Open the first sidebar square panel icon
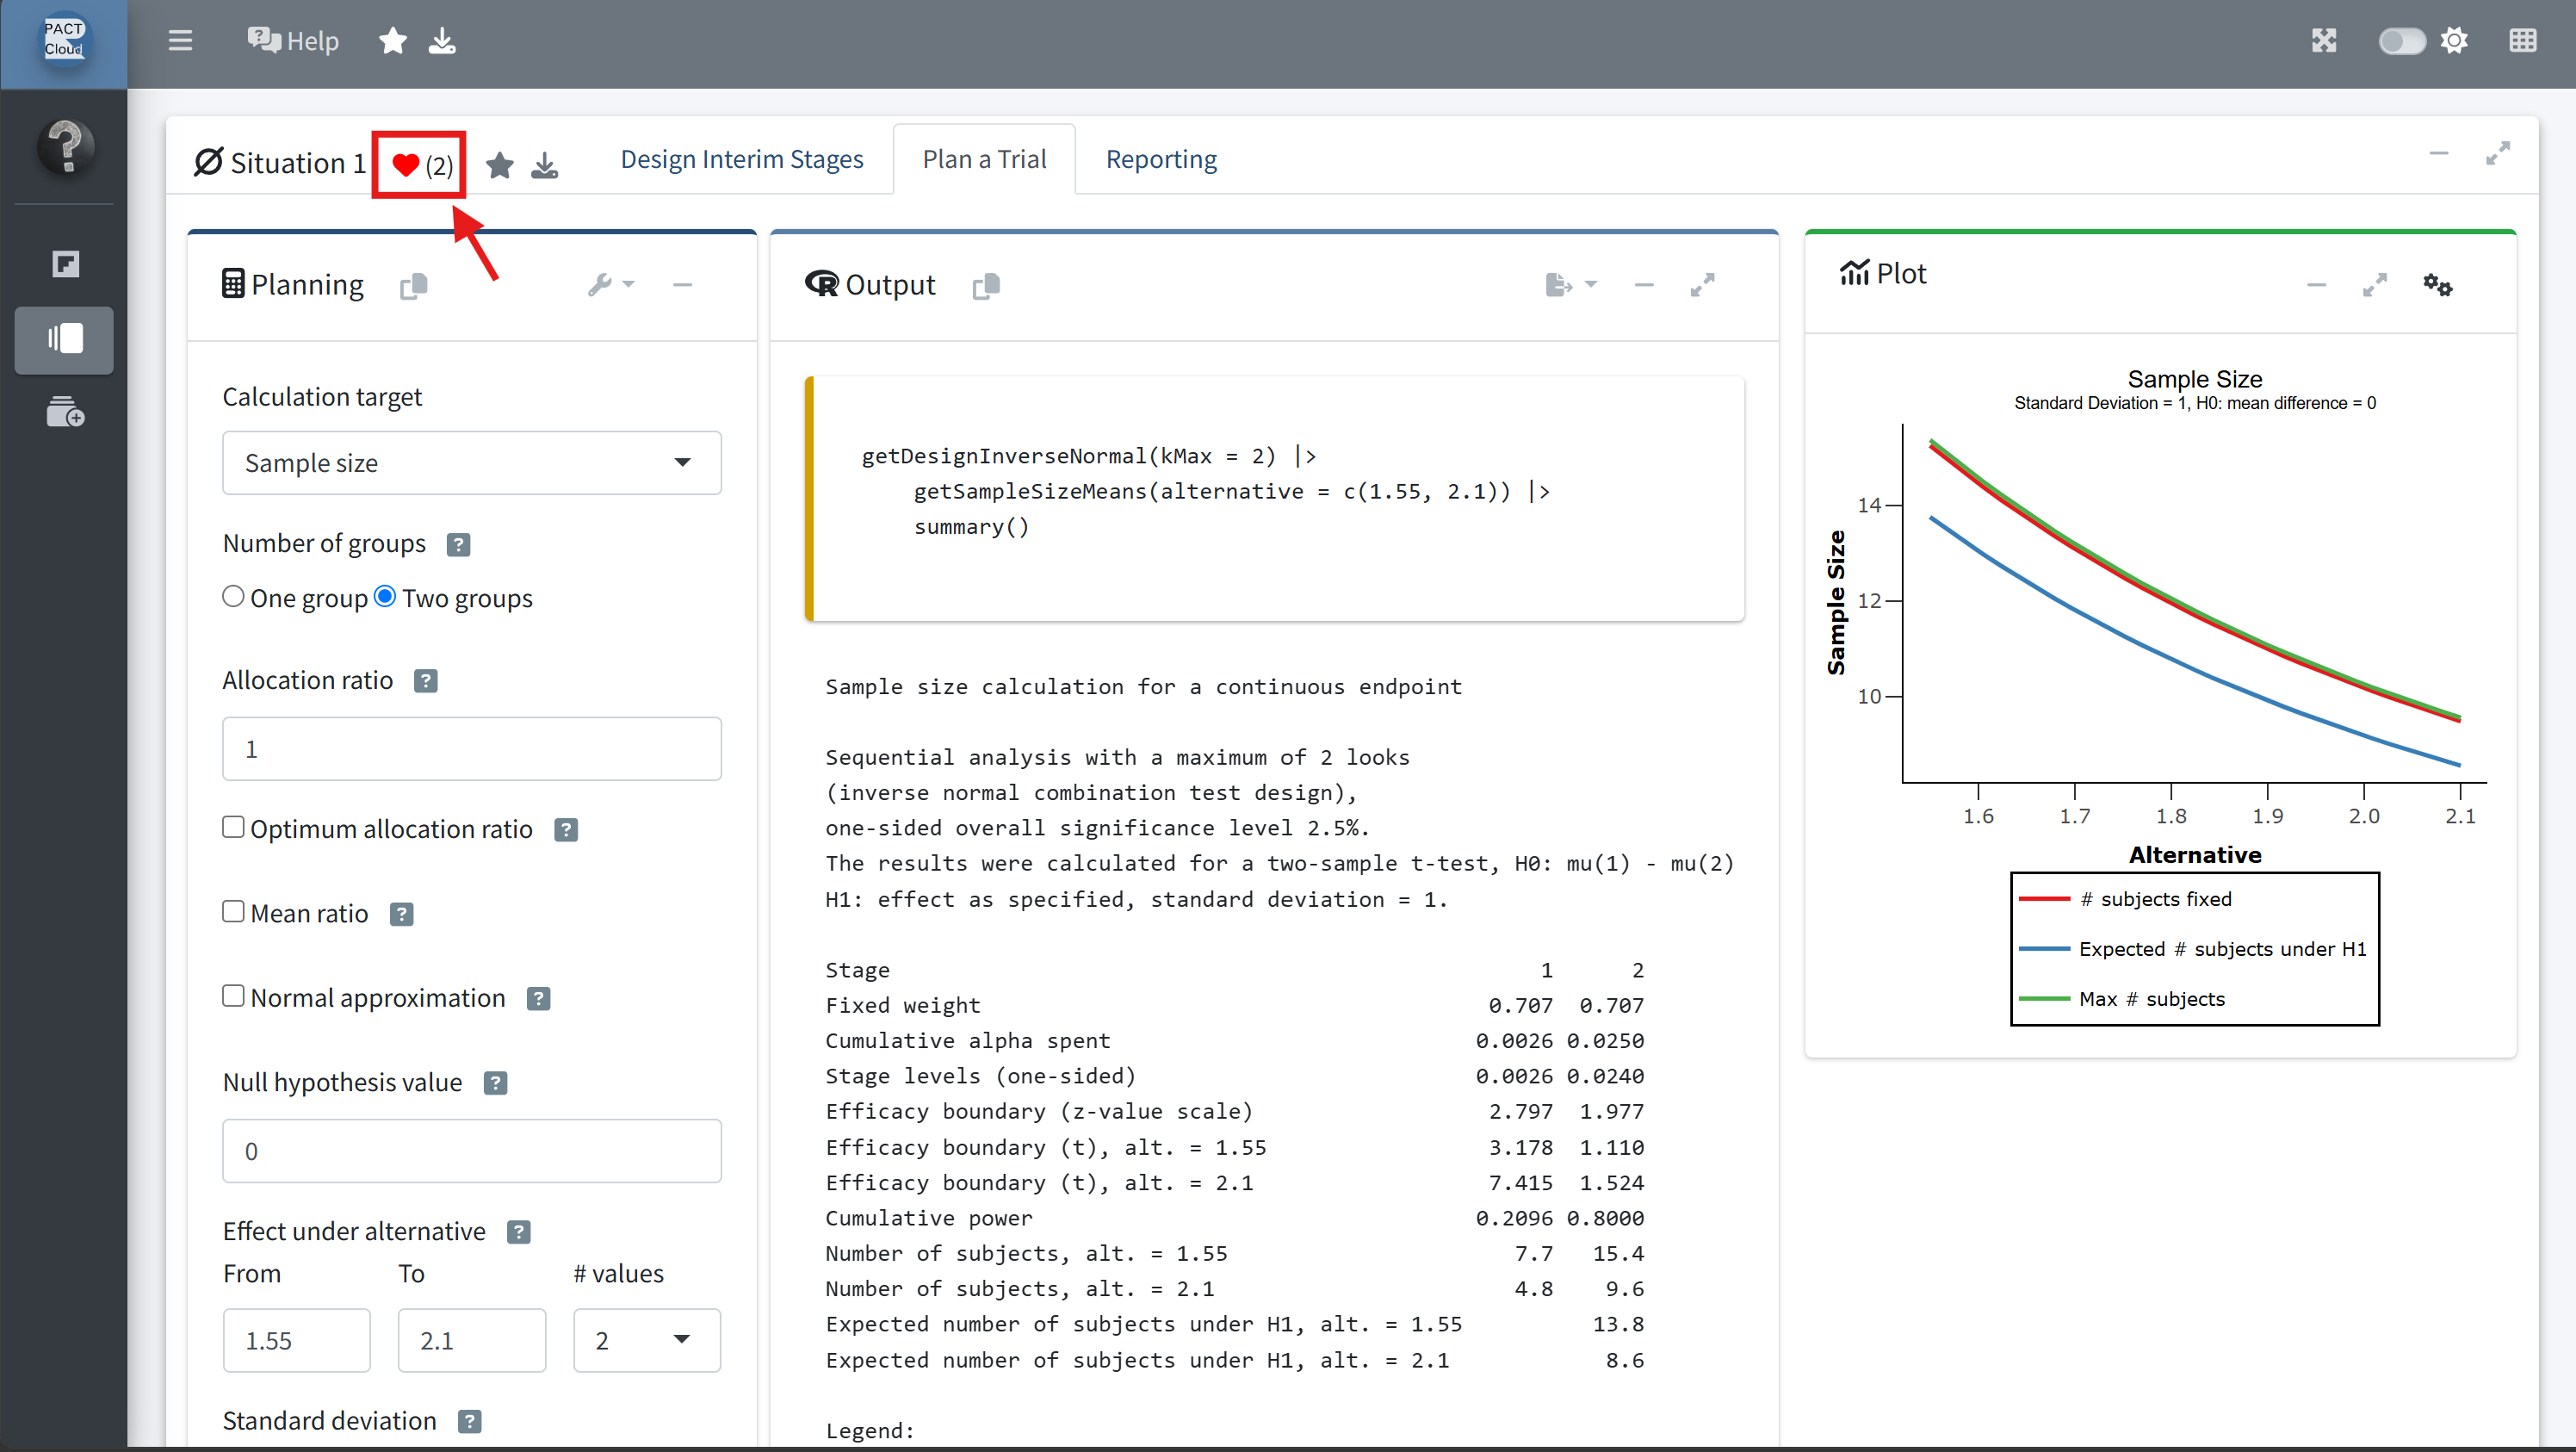This screenshot has height=1452, width=2576. point(65,264)
